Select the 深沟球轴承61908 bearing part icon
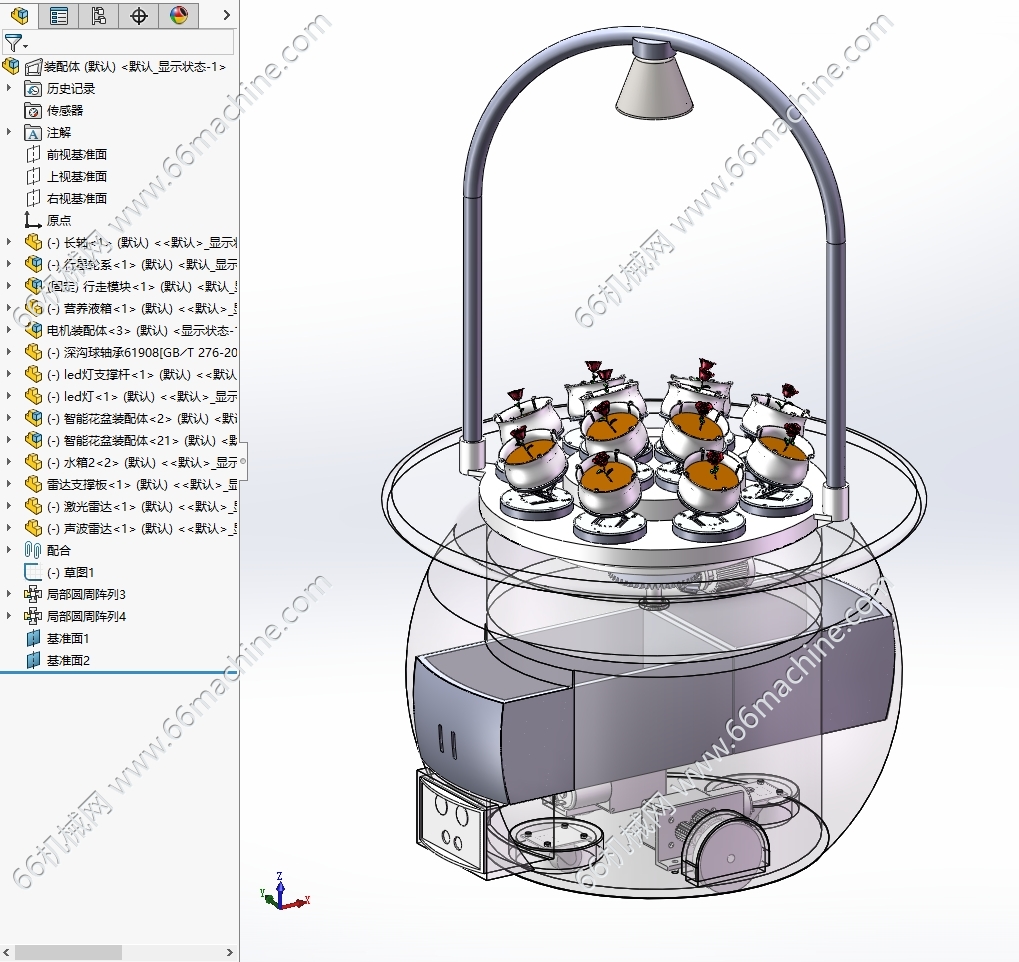The width and height of the screenshot is (1019, 962). pos(33,352)
